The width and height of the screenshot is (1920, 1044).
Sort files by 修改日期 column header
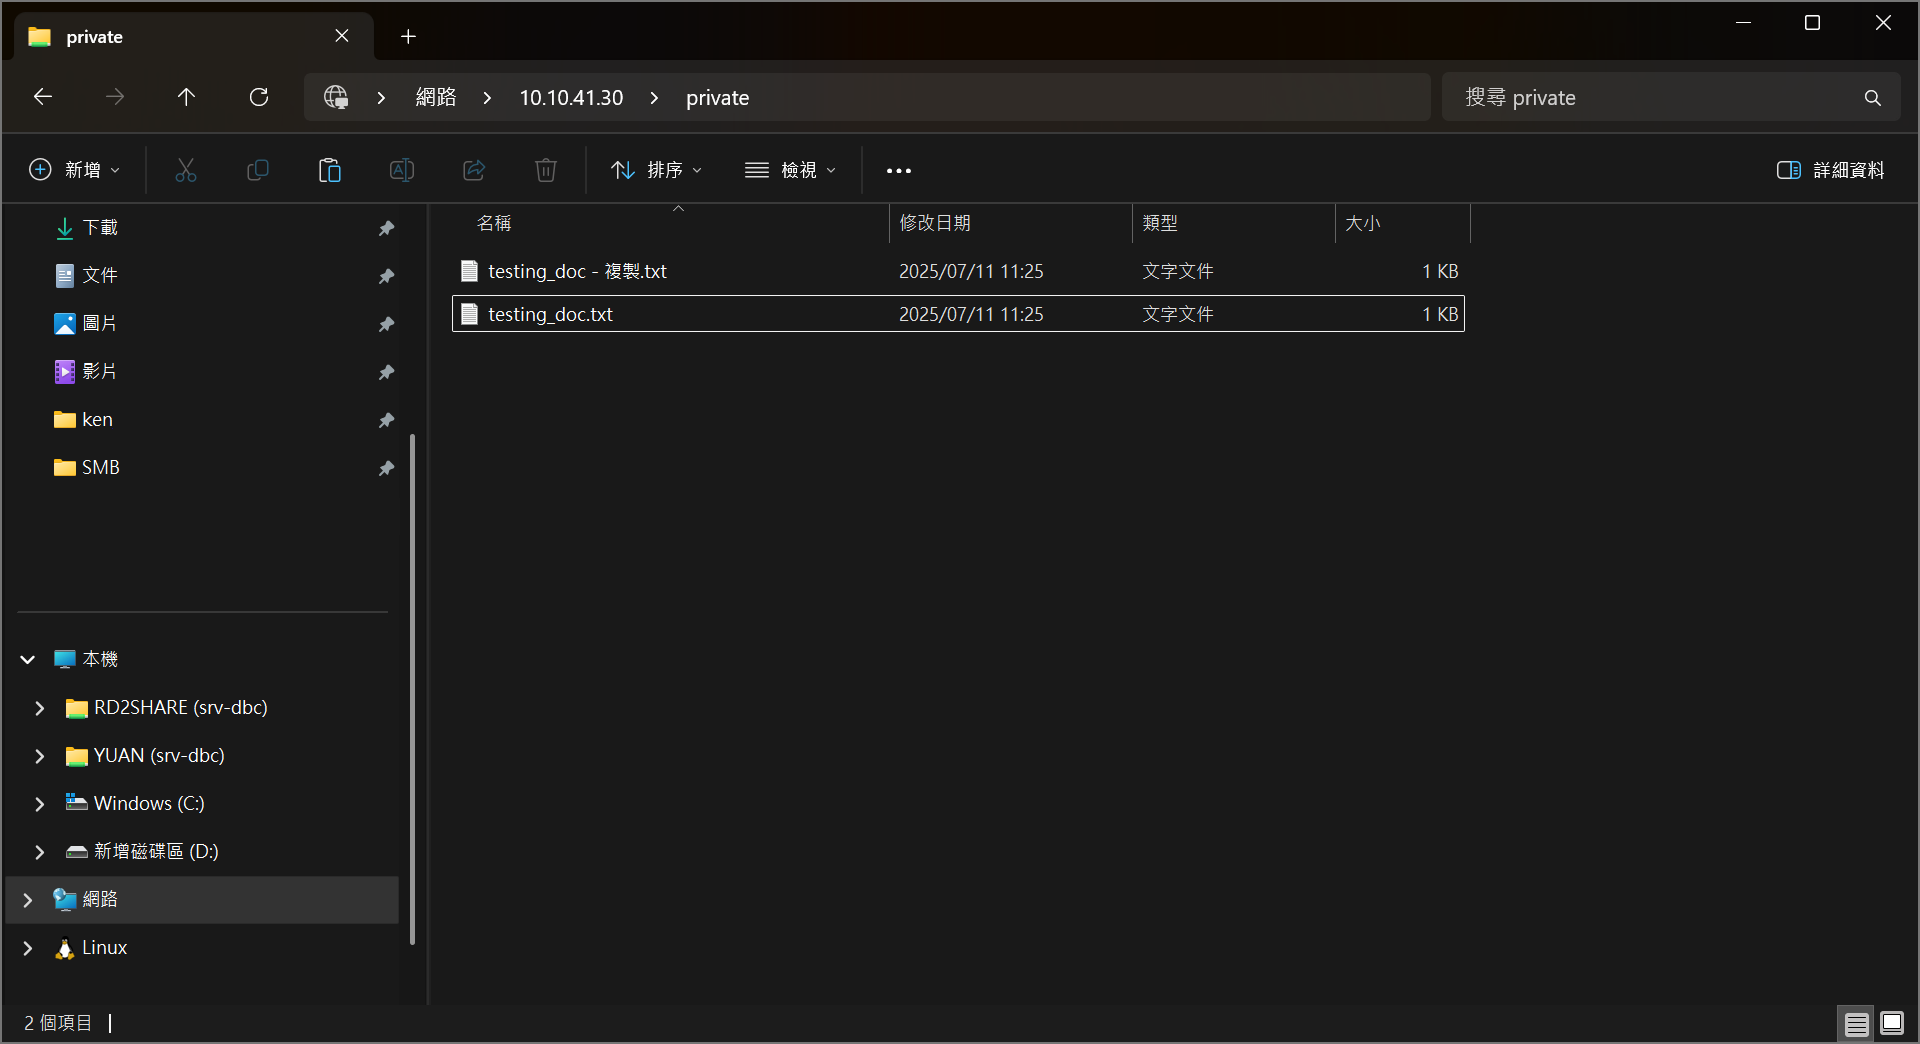(x=935, y=223)
